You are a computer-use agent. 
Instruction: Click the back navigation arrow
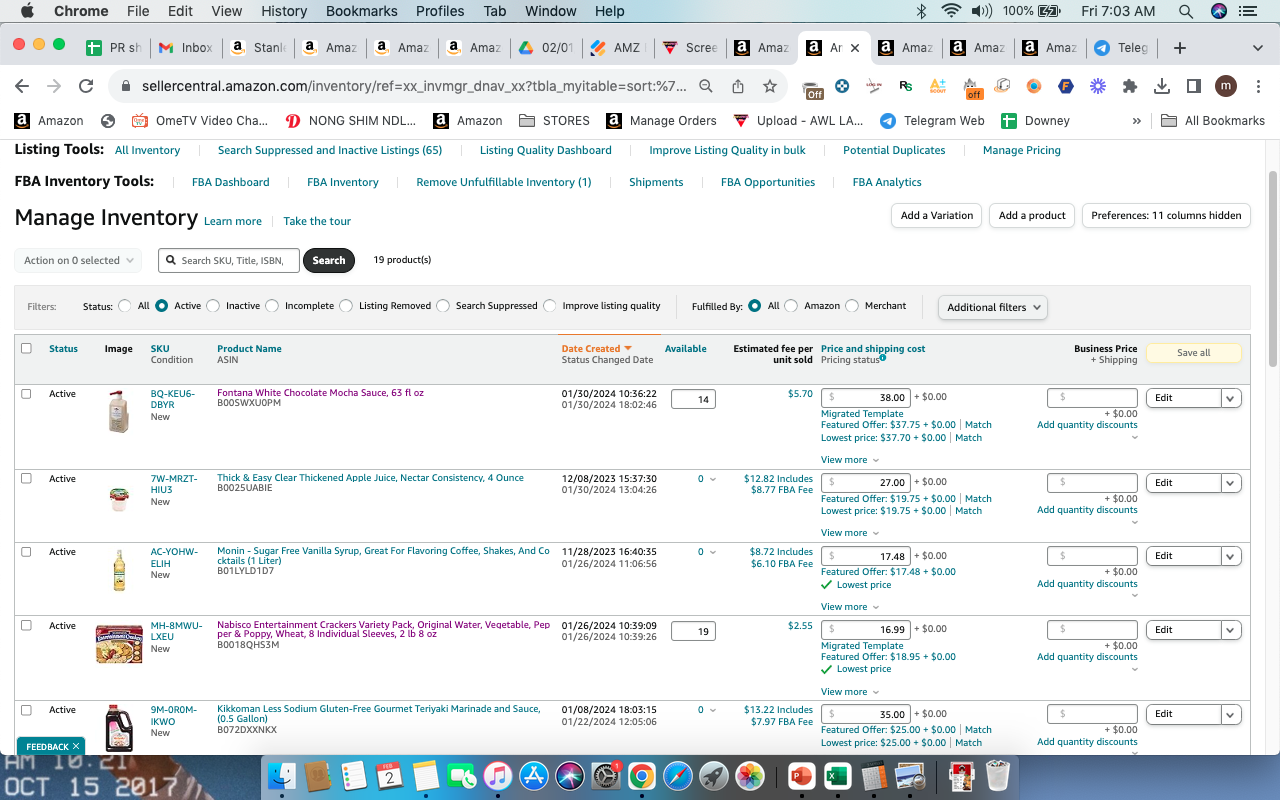coord(22,86)
